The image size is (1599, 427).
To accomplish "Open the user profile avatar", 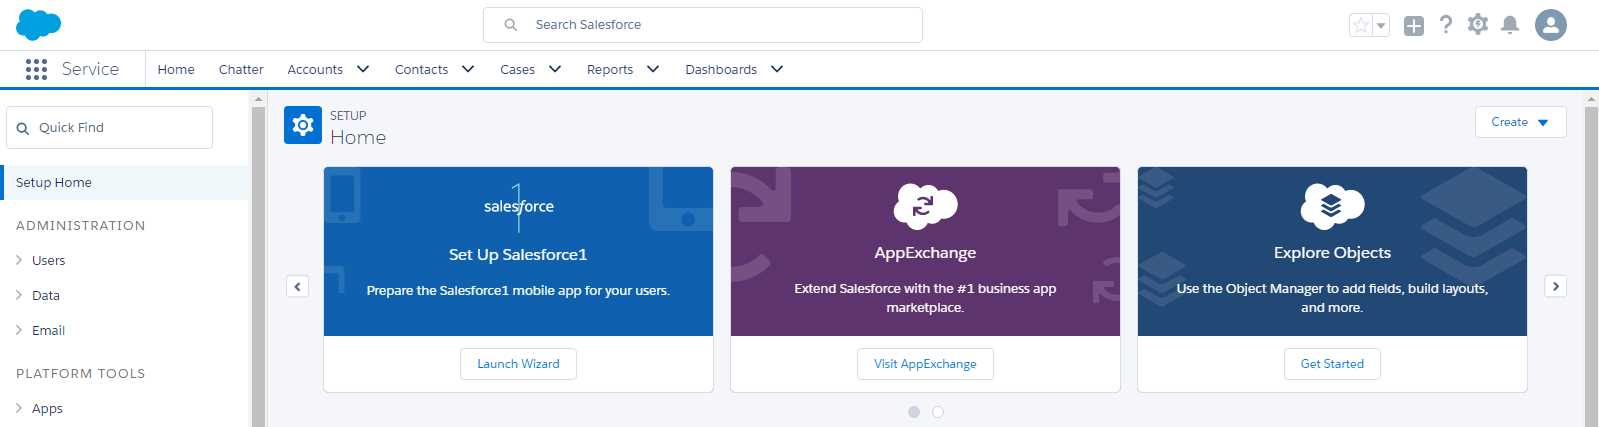I will coord(1550,25).
